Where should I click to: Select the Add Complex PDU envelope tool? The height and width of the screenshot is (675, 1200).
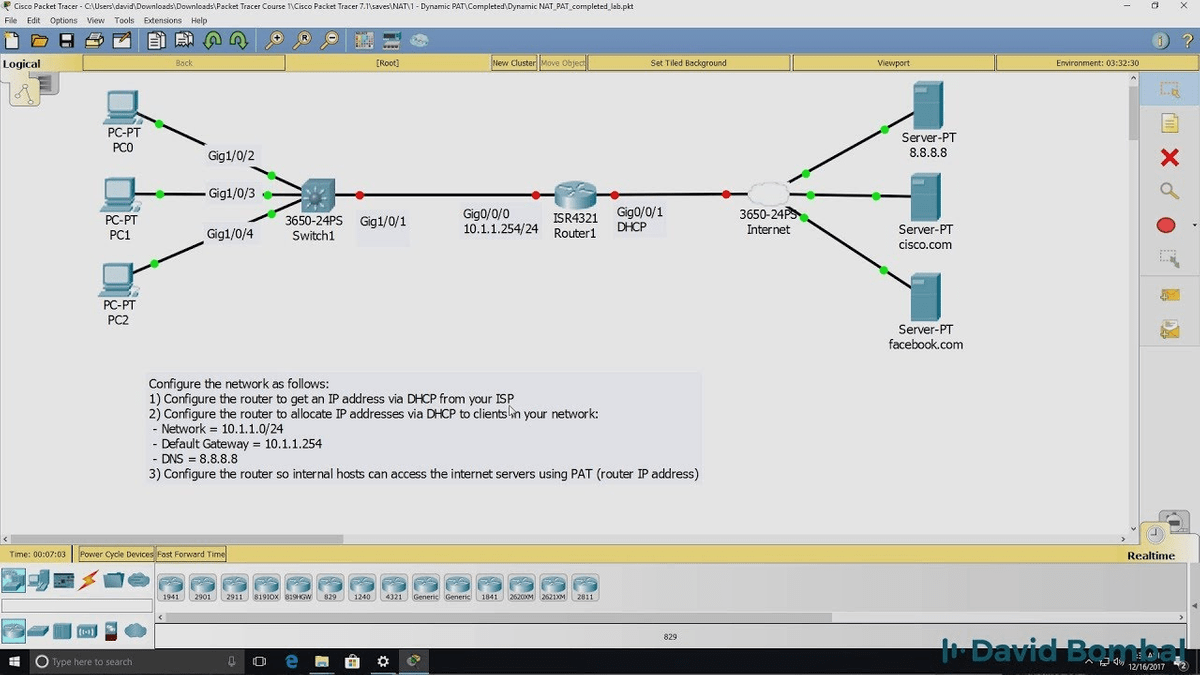coord(1169,328)
